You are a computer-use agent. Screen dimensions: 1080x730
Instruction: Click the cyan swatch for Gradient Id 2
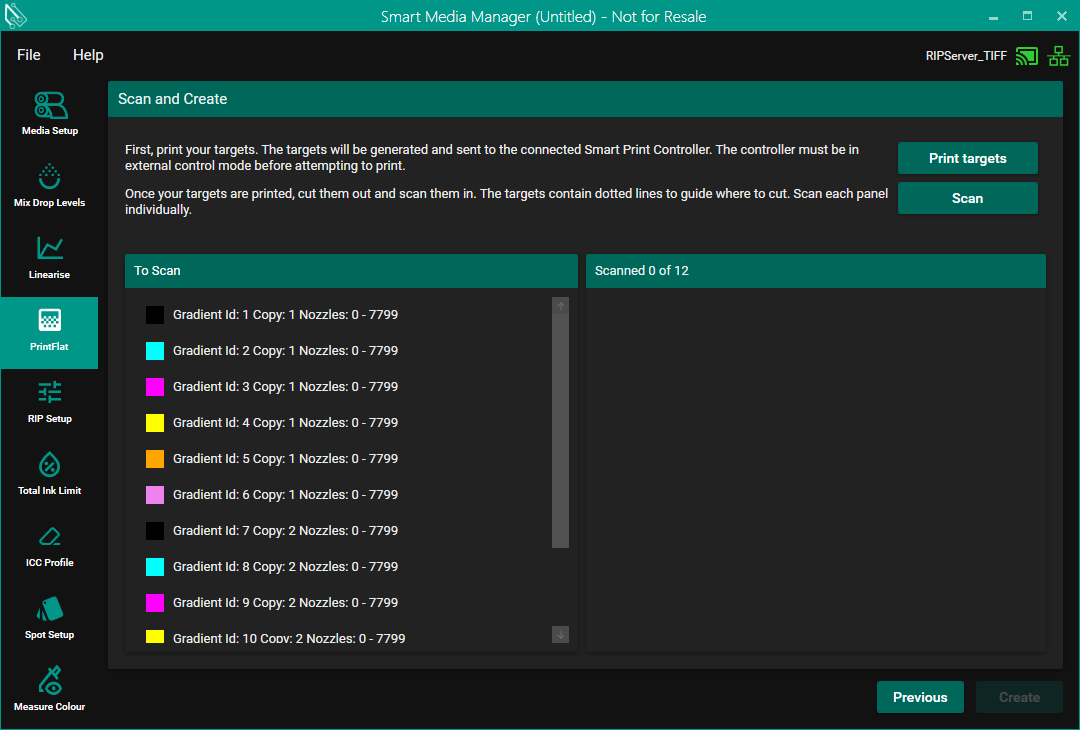click(155, 351)
